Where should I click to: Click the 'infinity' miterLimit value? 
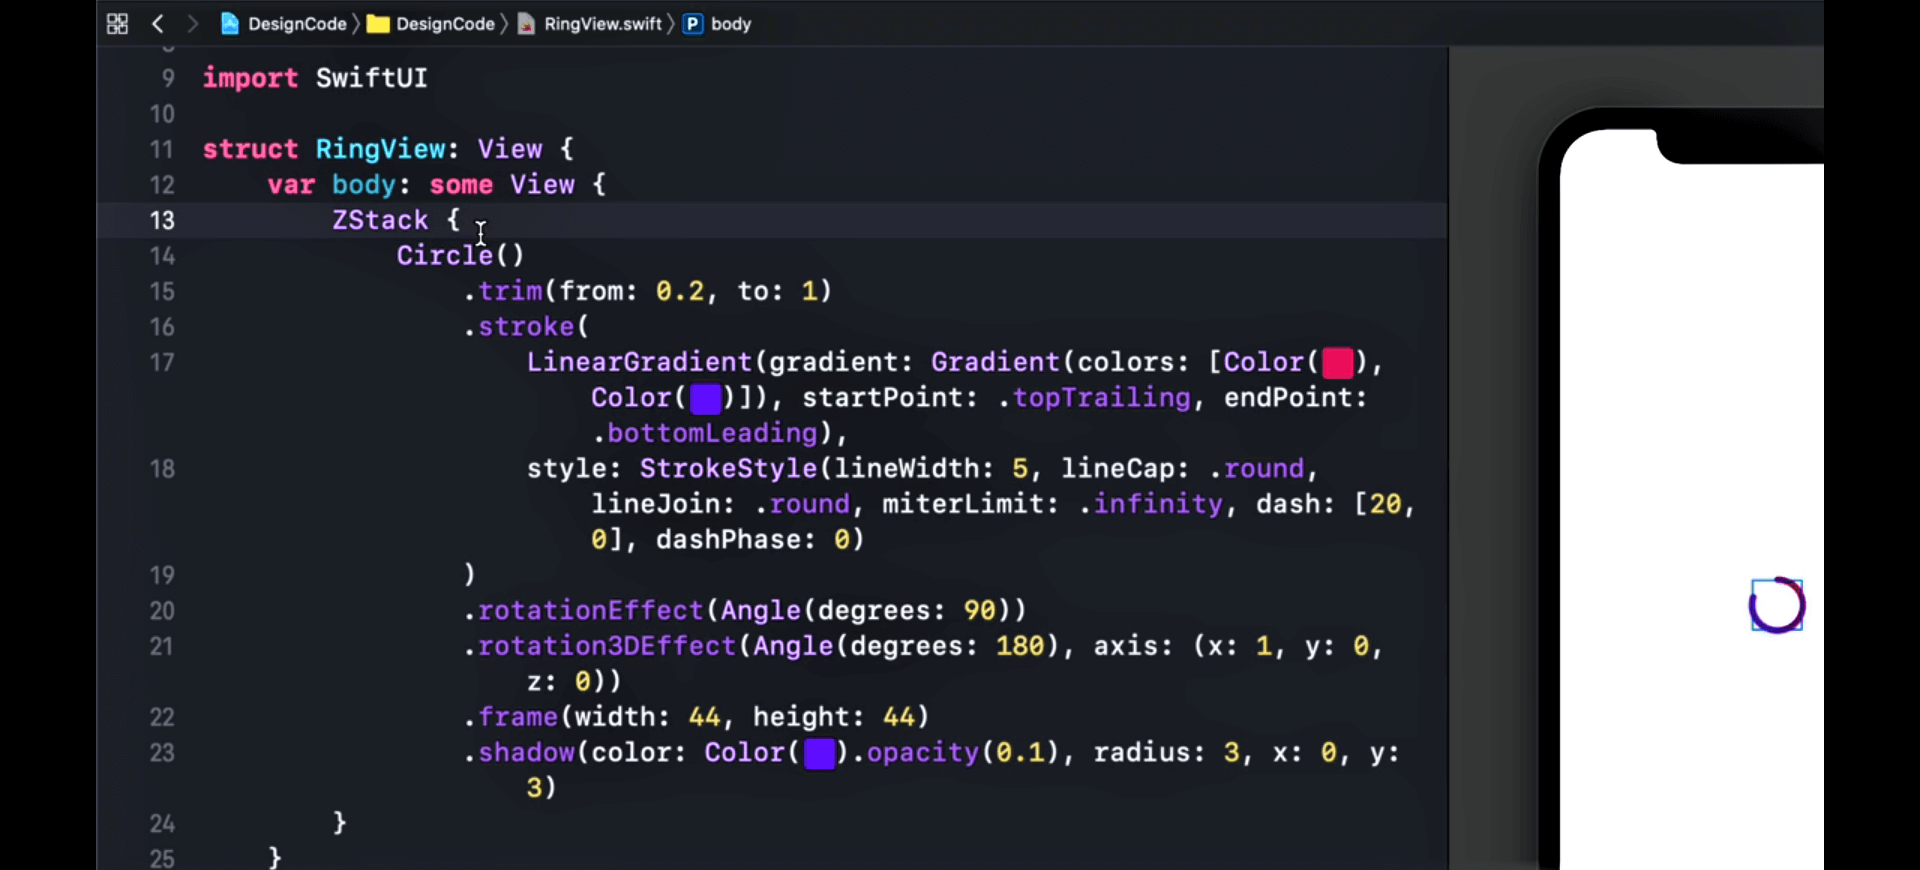1158,504
